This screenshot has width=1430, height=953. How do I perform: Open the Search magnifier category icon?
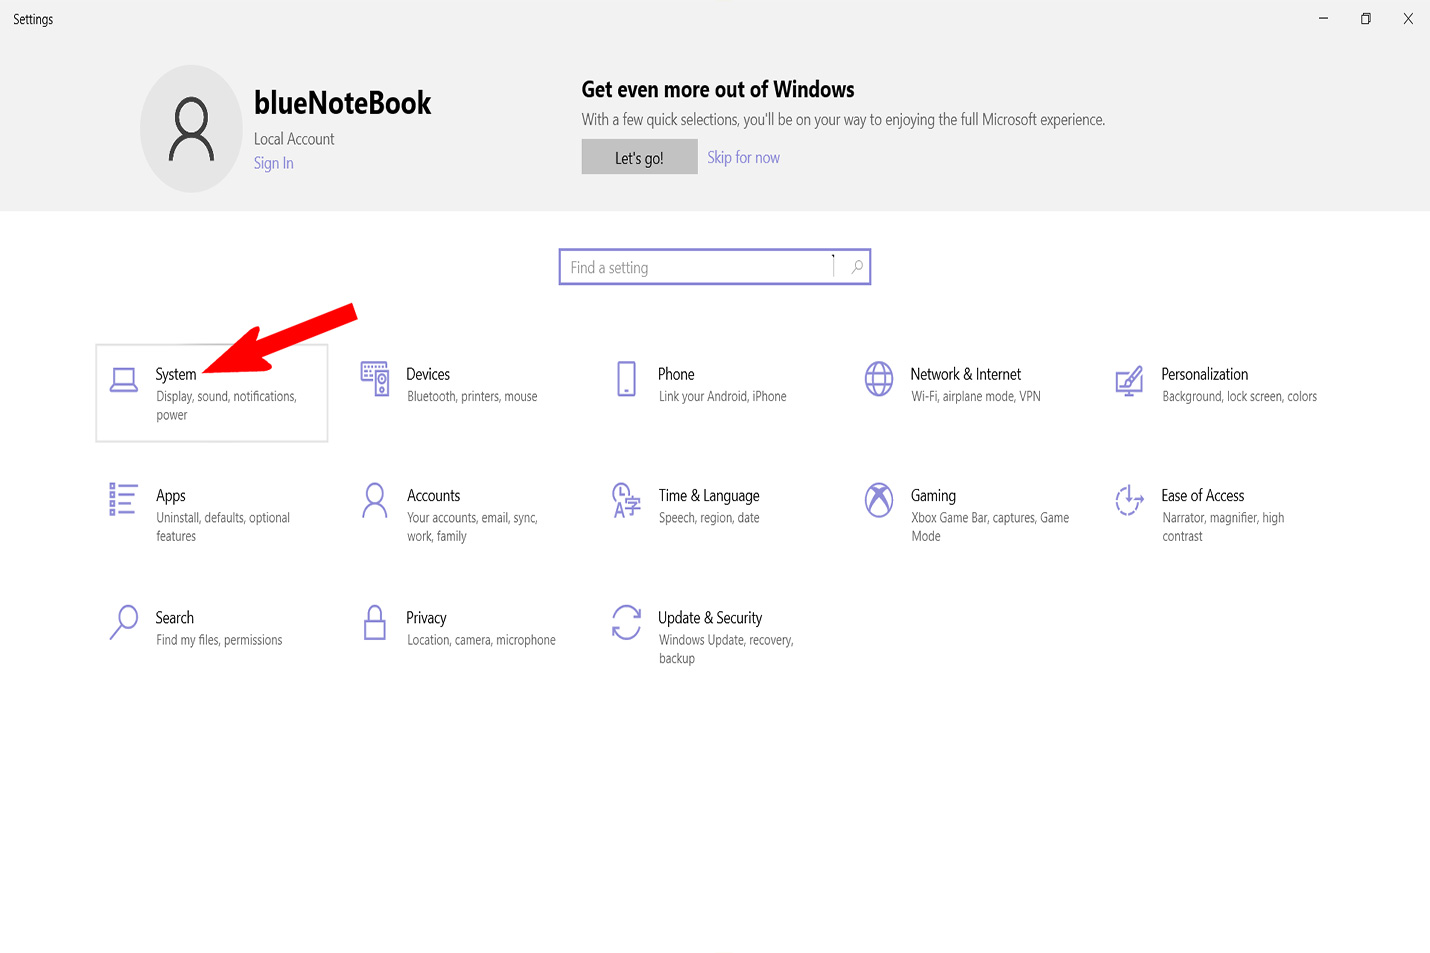point(123,622)
